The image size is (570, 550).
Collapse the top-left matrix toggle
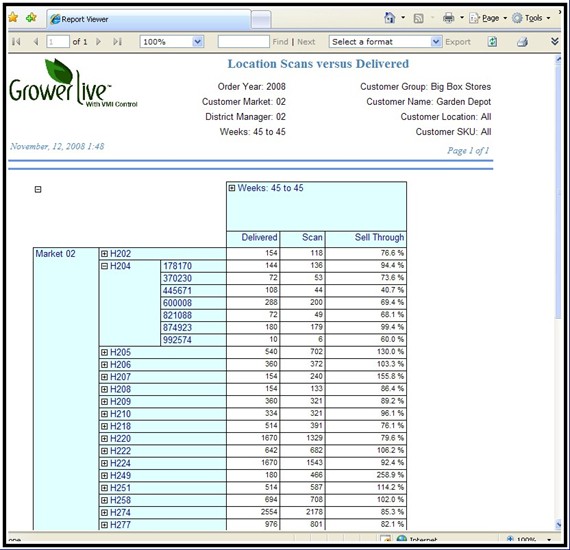tap(38, 189)
